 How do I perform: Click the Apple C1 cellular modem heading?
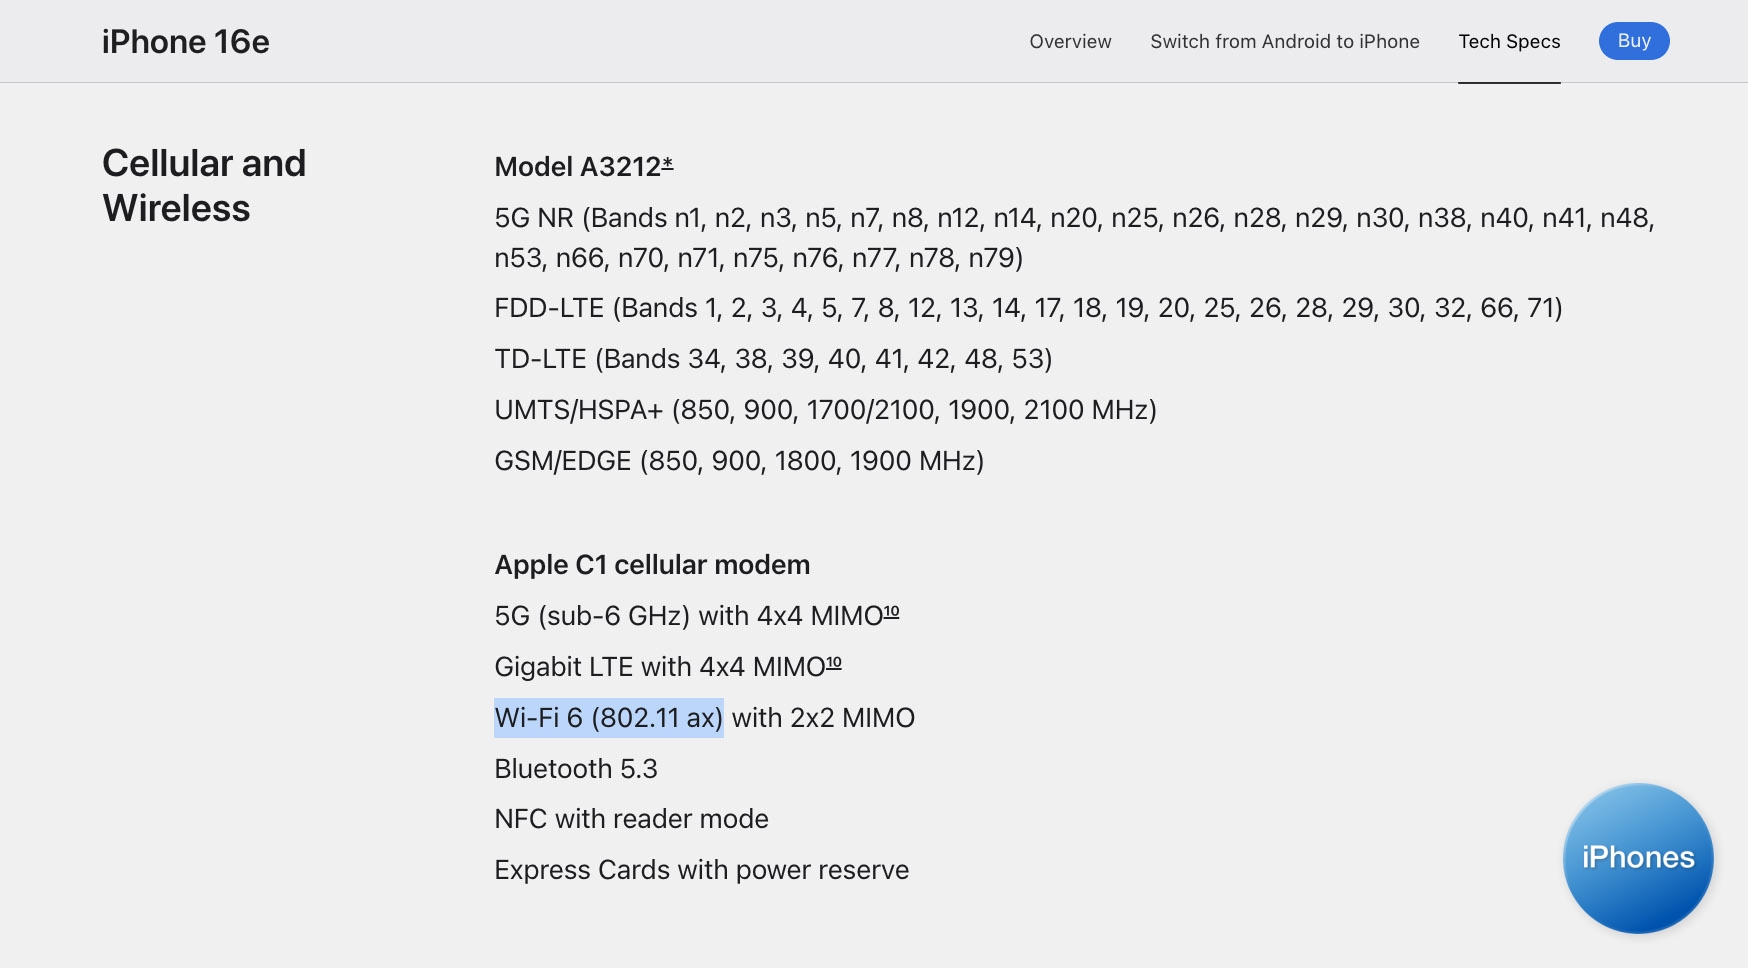click(652, 565)
